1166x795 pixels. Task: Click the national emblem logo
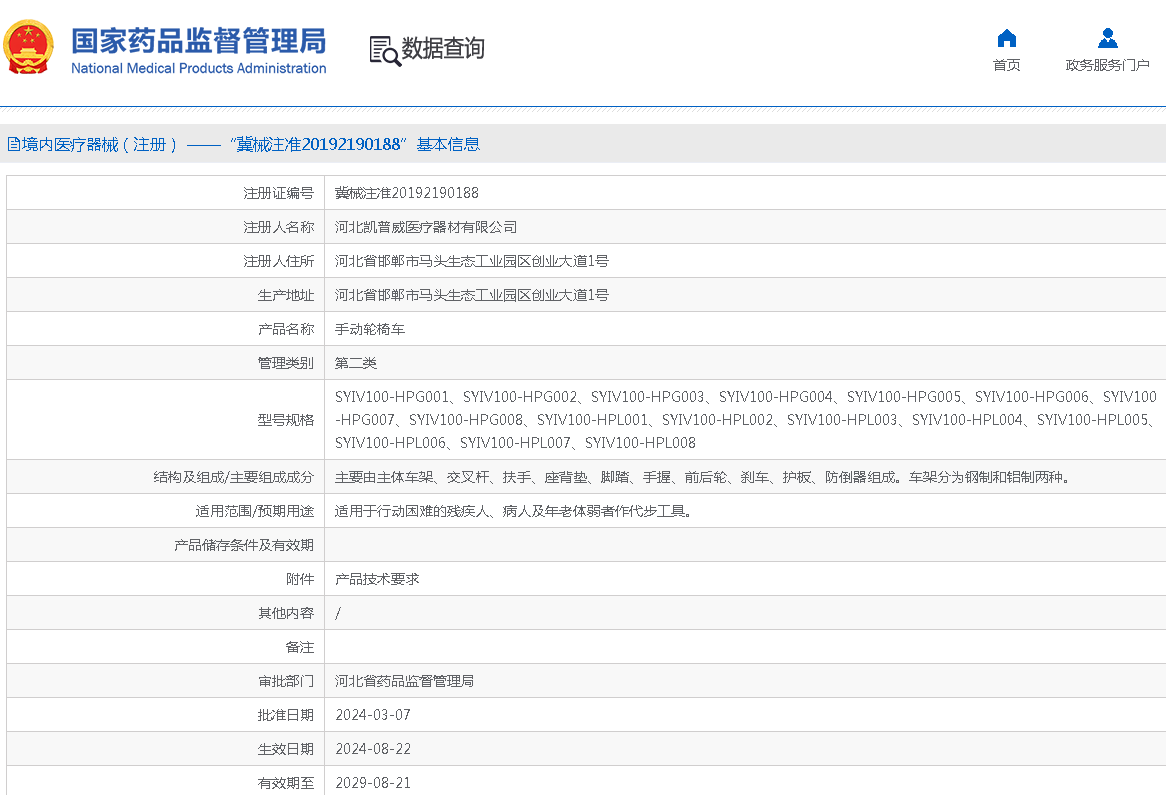click(29, 47)
